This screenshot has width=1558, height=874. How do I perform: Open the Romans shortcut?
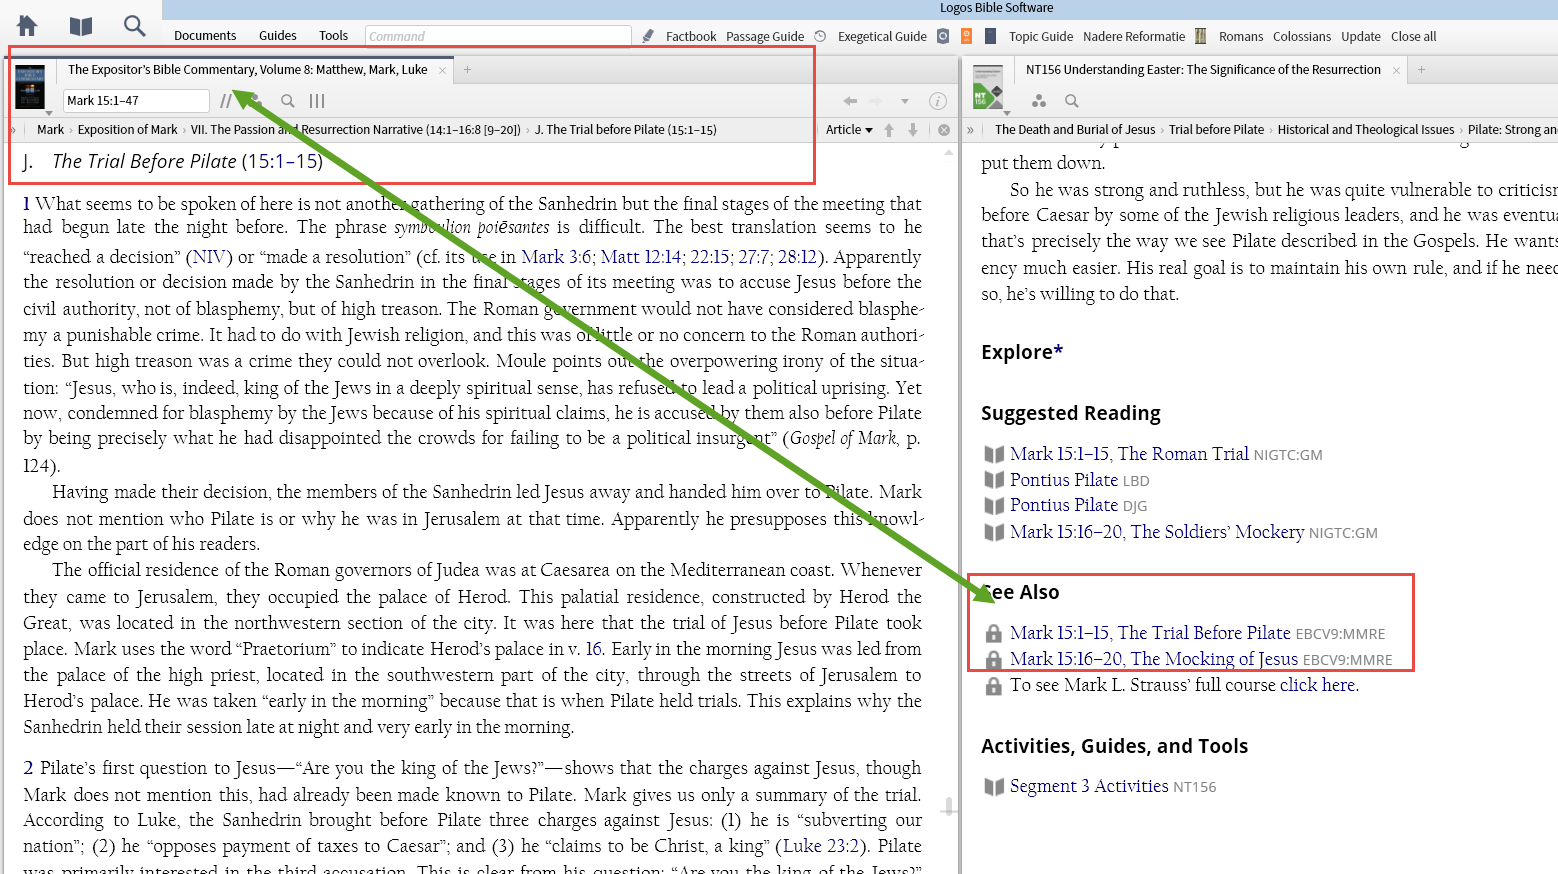pyautogui.click(x=1241, y=37)
